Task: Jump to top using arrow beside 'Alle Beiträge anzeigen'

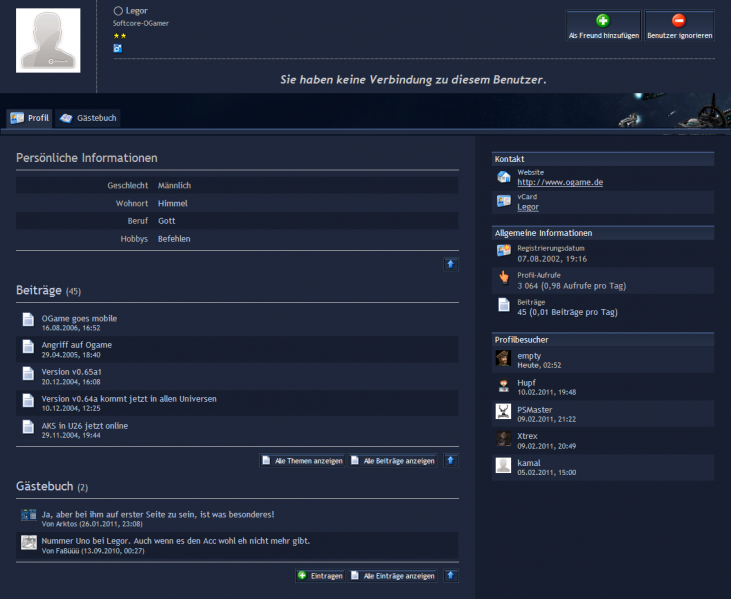Action: [450, 461]
